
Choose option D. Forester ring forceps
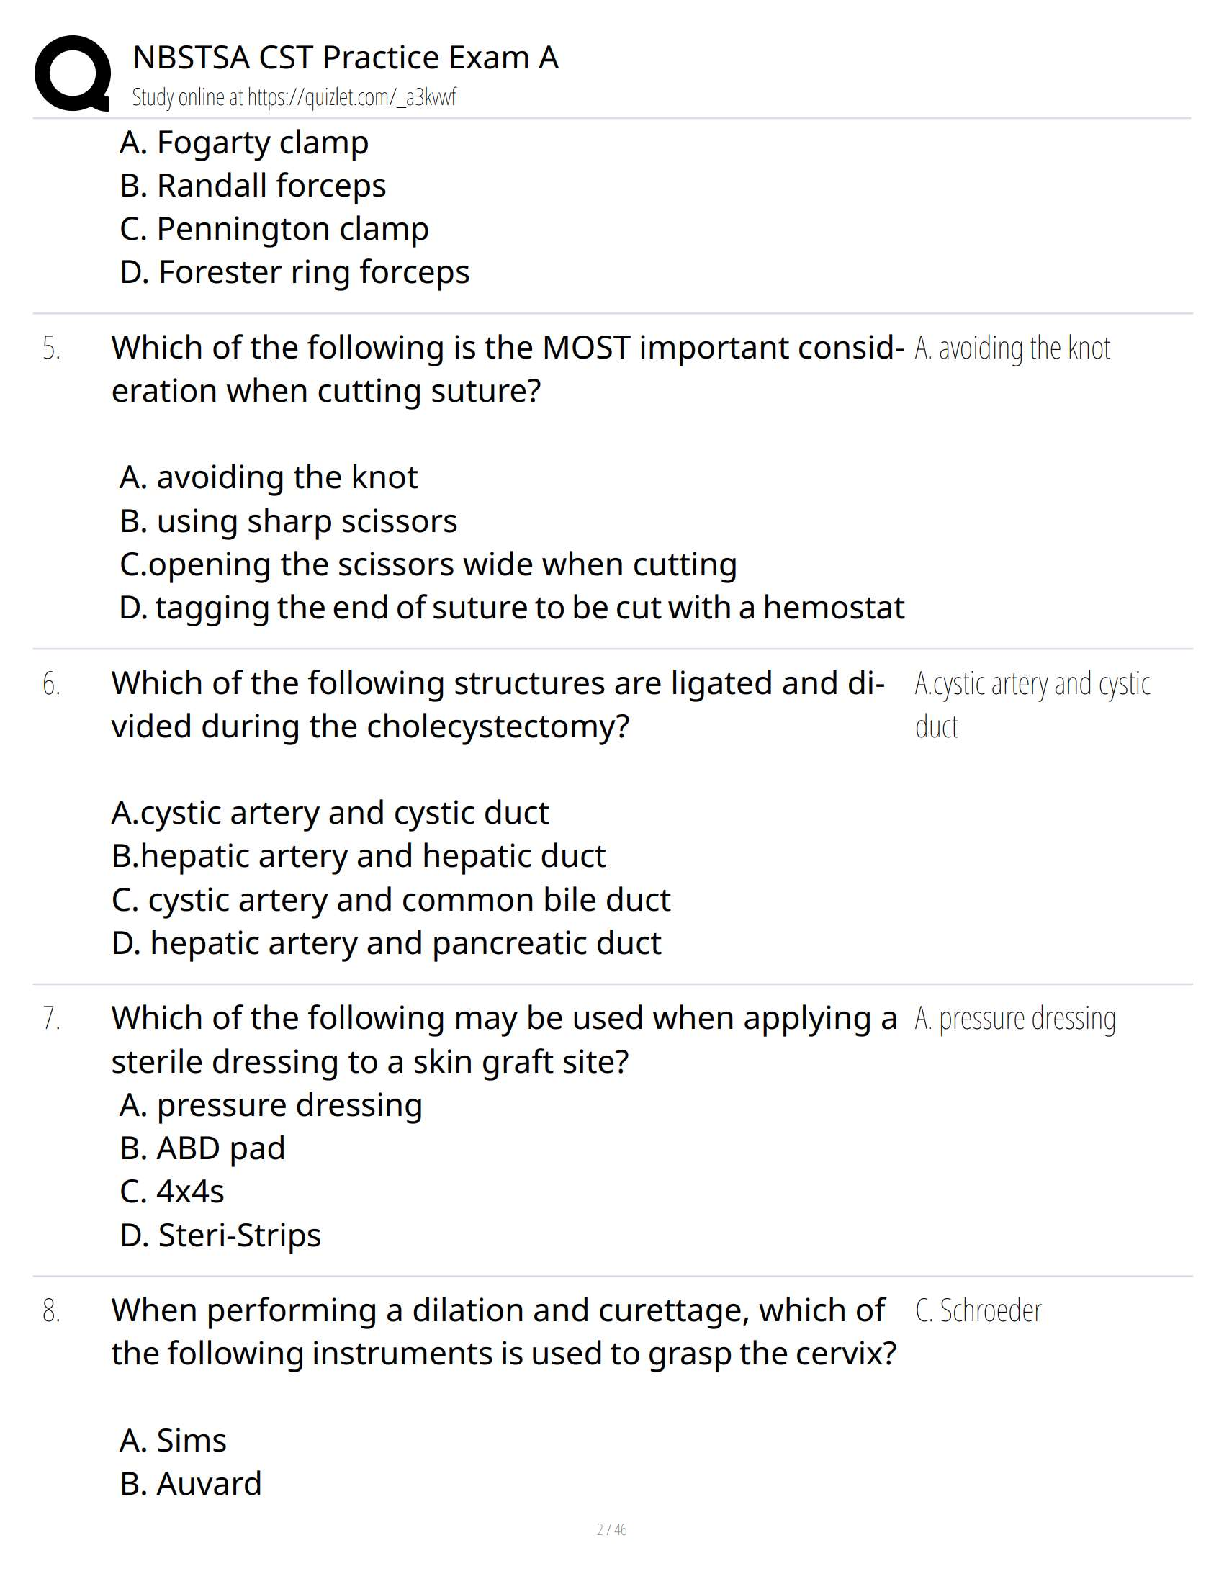point(294,272)
